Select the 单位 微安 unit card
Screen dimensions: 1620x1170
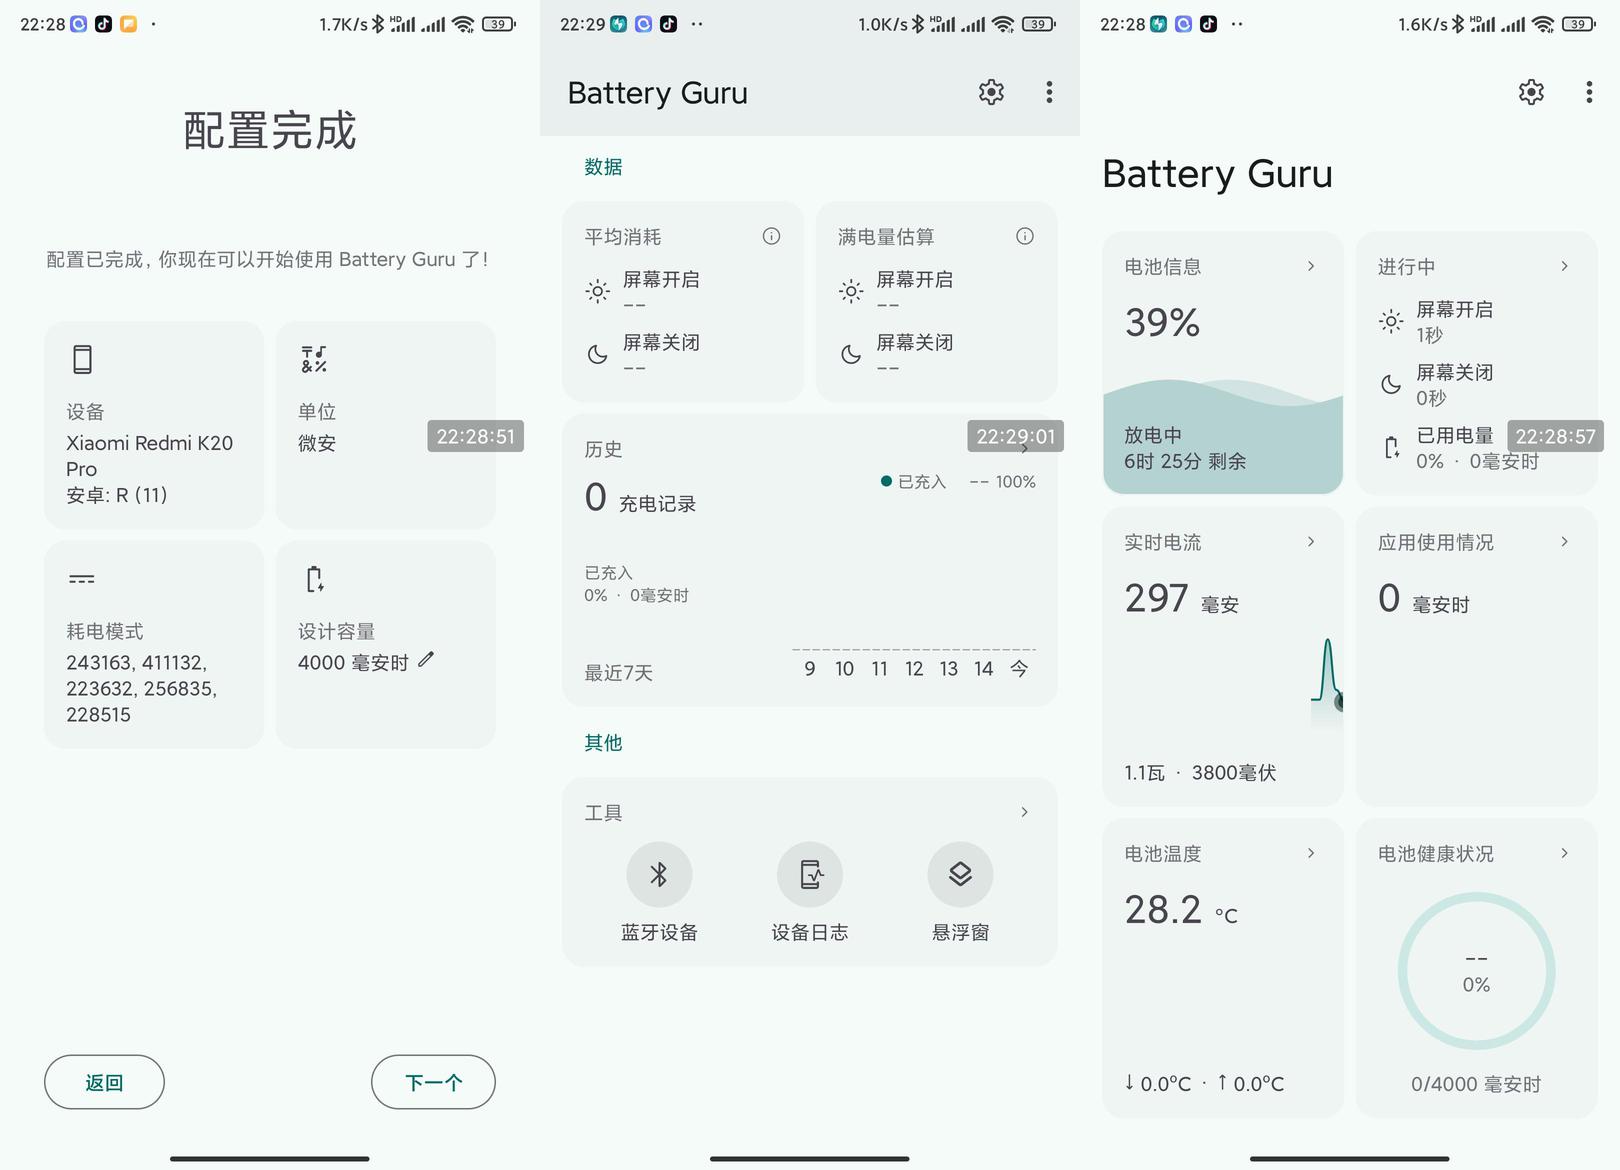(x=385, y=425)
